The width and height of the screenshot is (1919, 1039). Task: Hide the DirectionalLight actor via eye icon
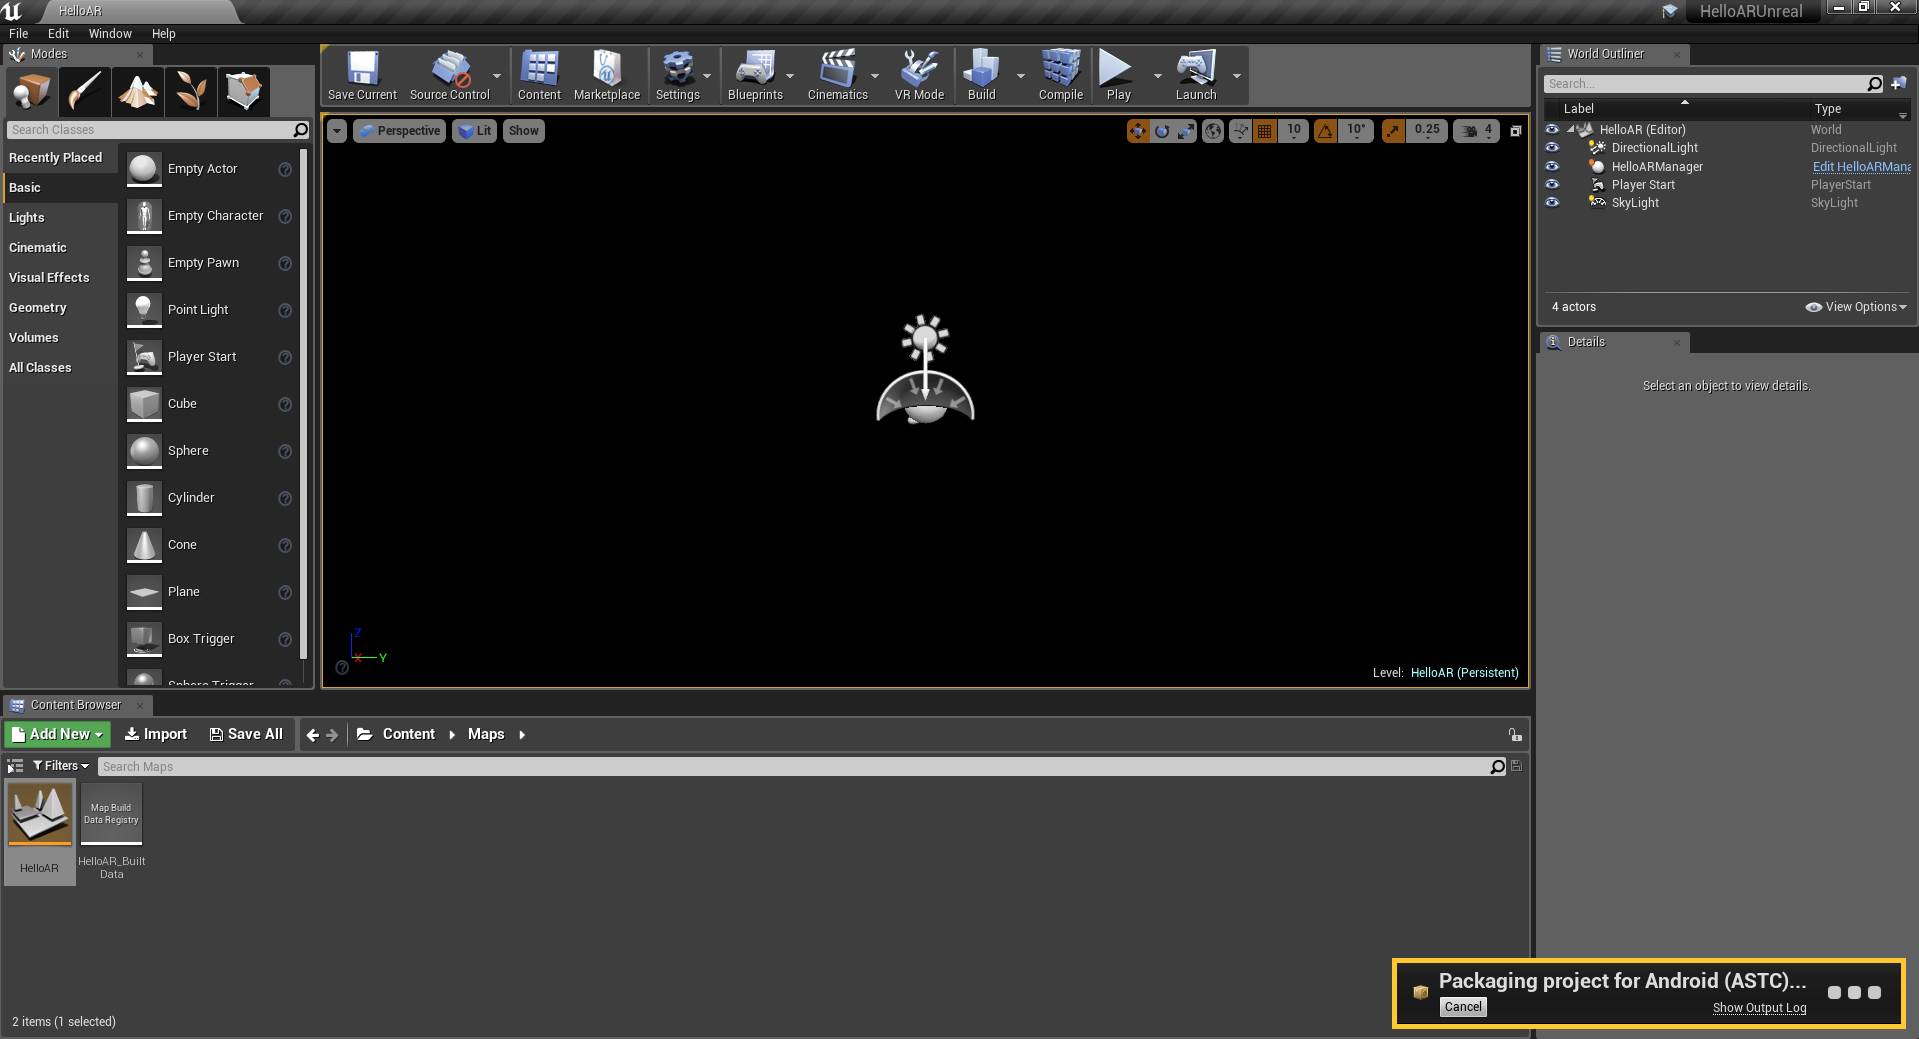1552,148
